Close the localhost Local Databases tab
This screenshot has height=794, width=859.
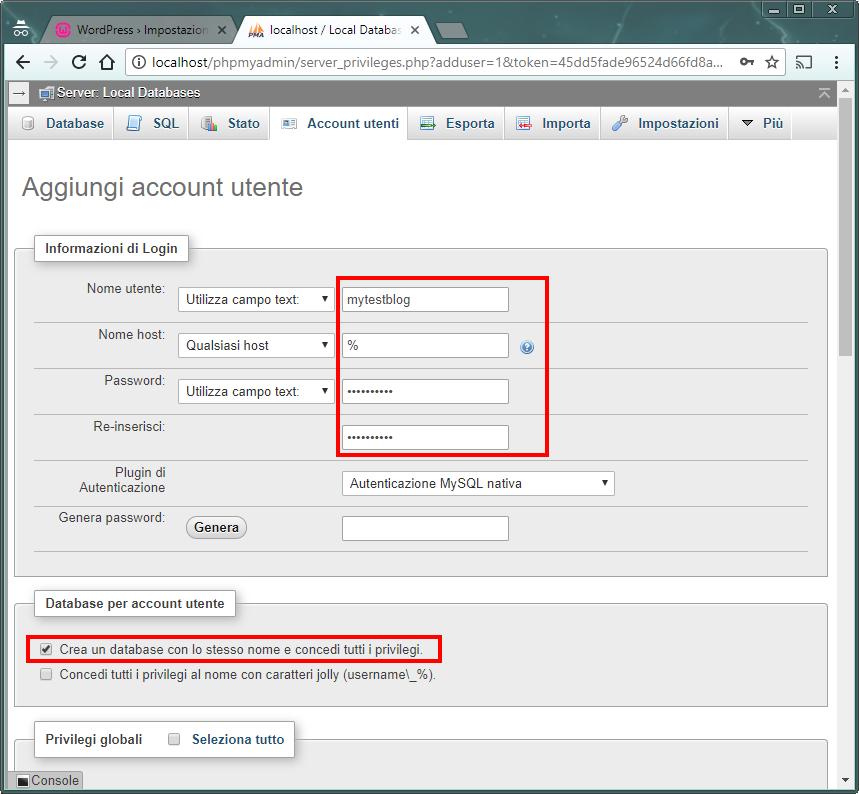pos(415,30)
